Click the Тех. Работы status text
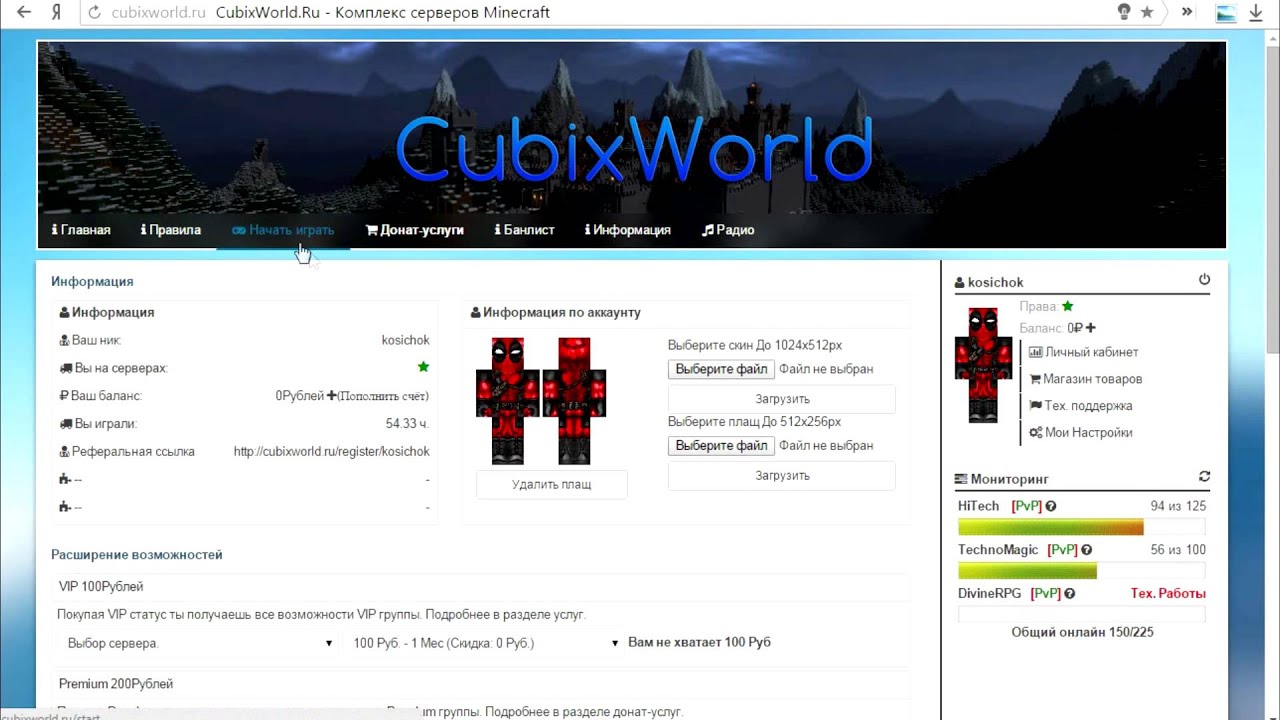 (1168, 593)
